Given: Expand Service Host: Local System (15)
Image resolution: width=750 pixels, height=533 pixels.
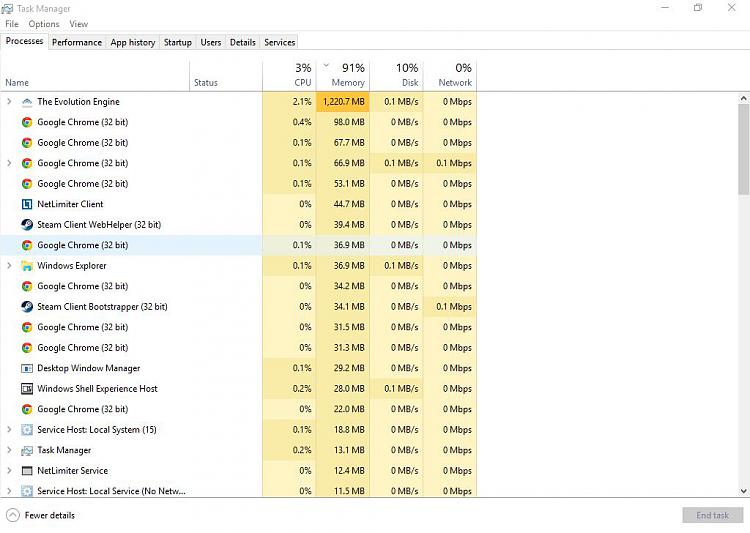Looking at the screenshot, I should (x=9, y=430).
